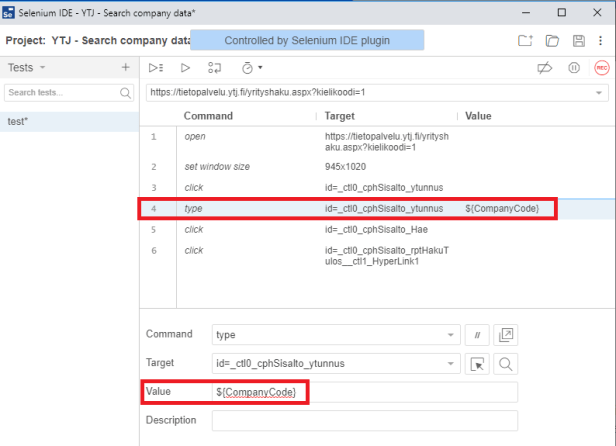Image resolution: width=616 pixels, height=446 pixels.
Task: Click the Search tests input field
Action: click(x=62, y=93)
